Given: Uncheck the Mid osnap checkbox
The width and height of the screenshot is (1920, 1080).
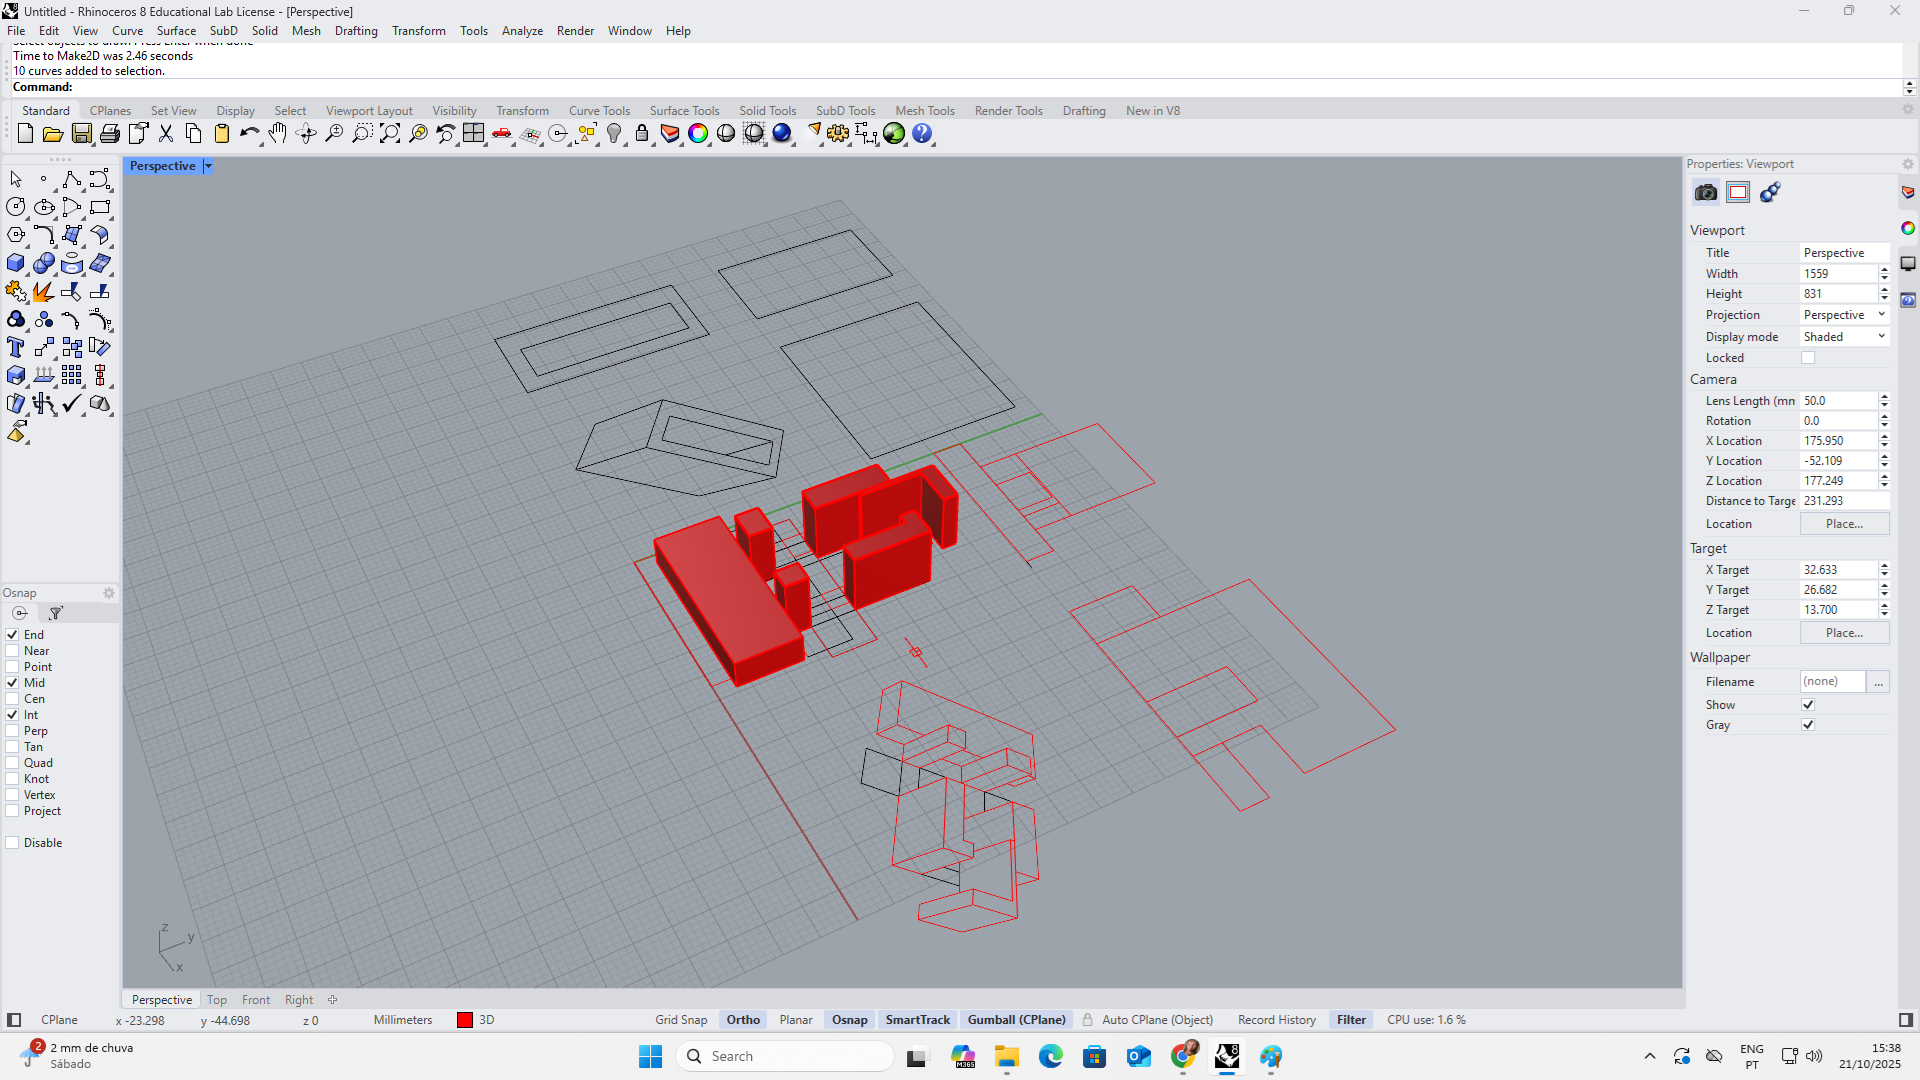Looking at the screenshot, I should (x=13, y=683).
